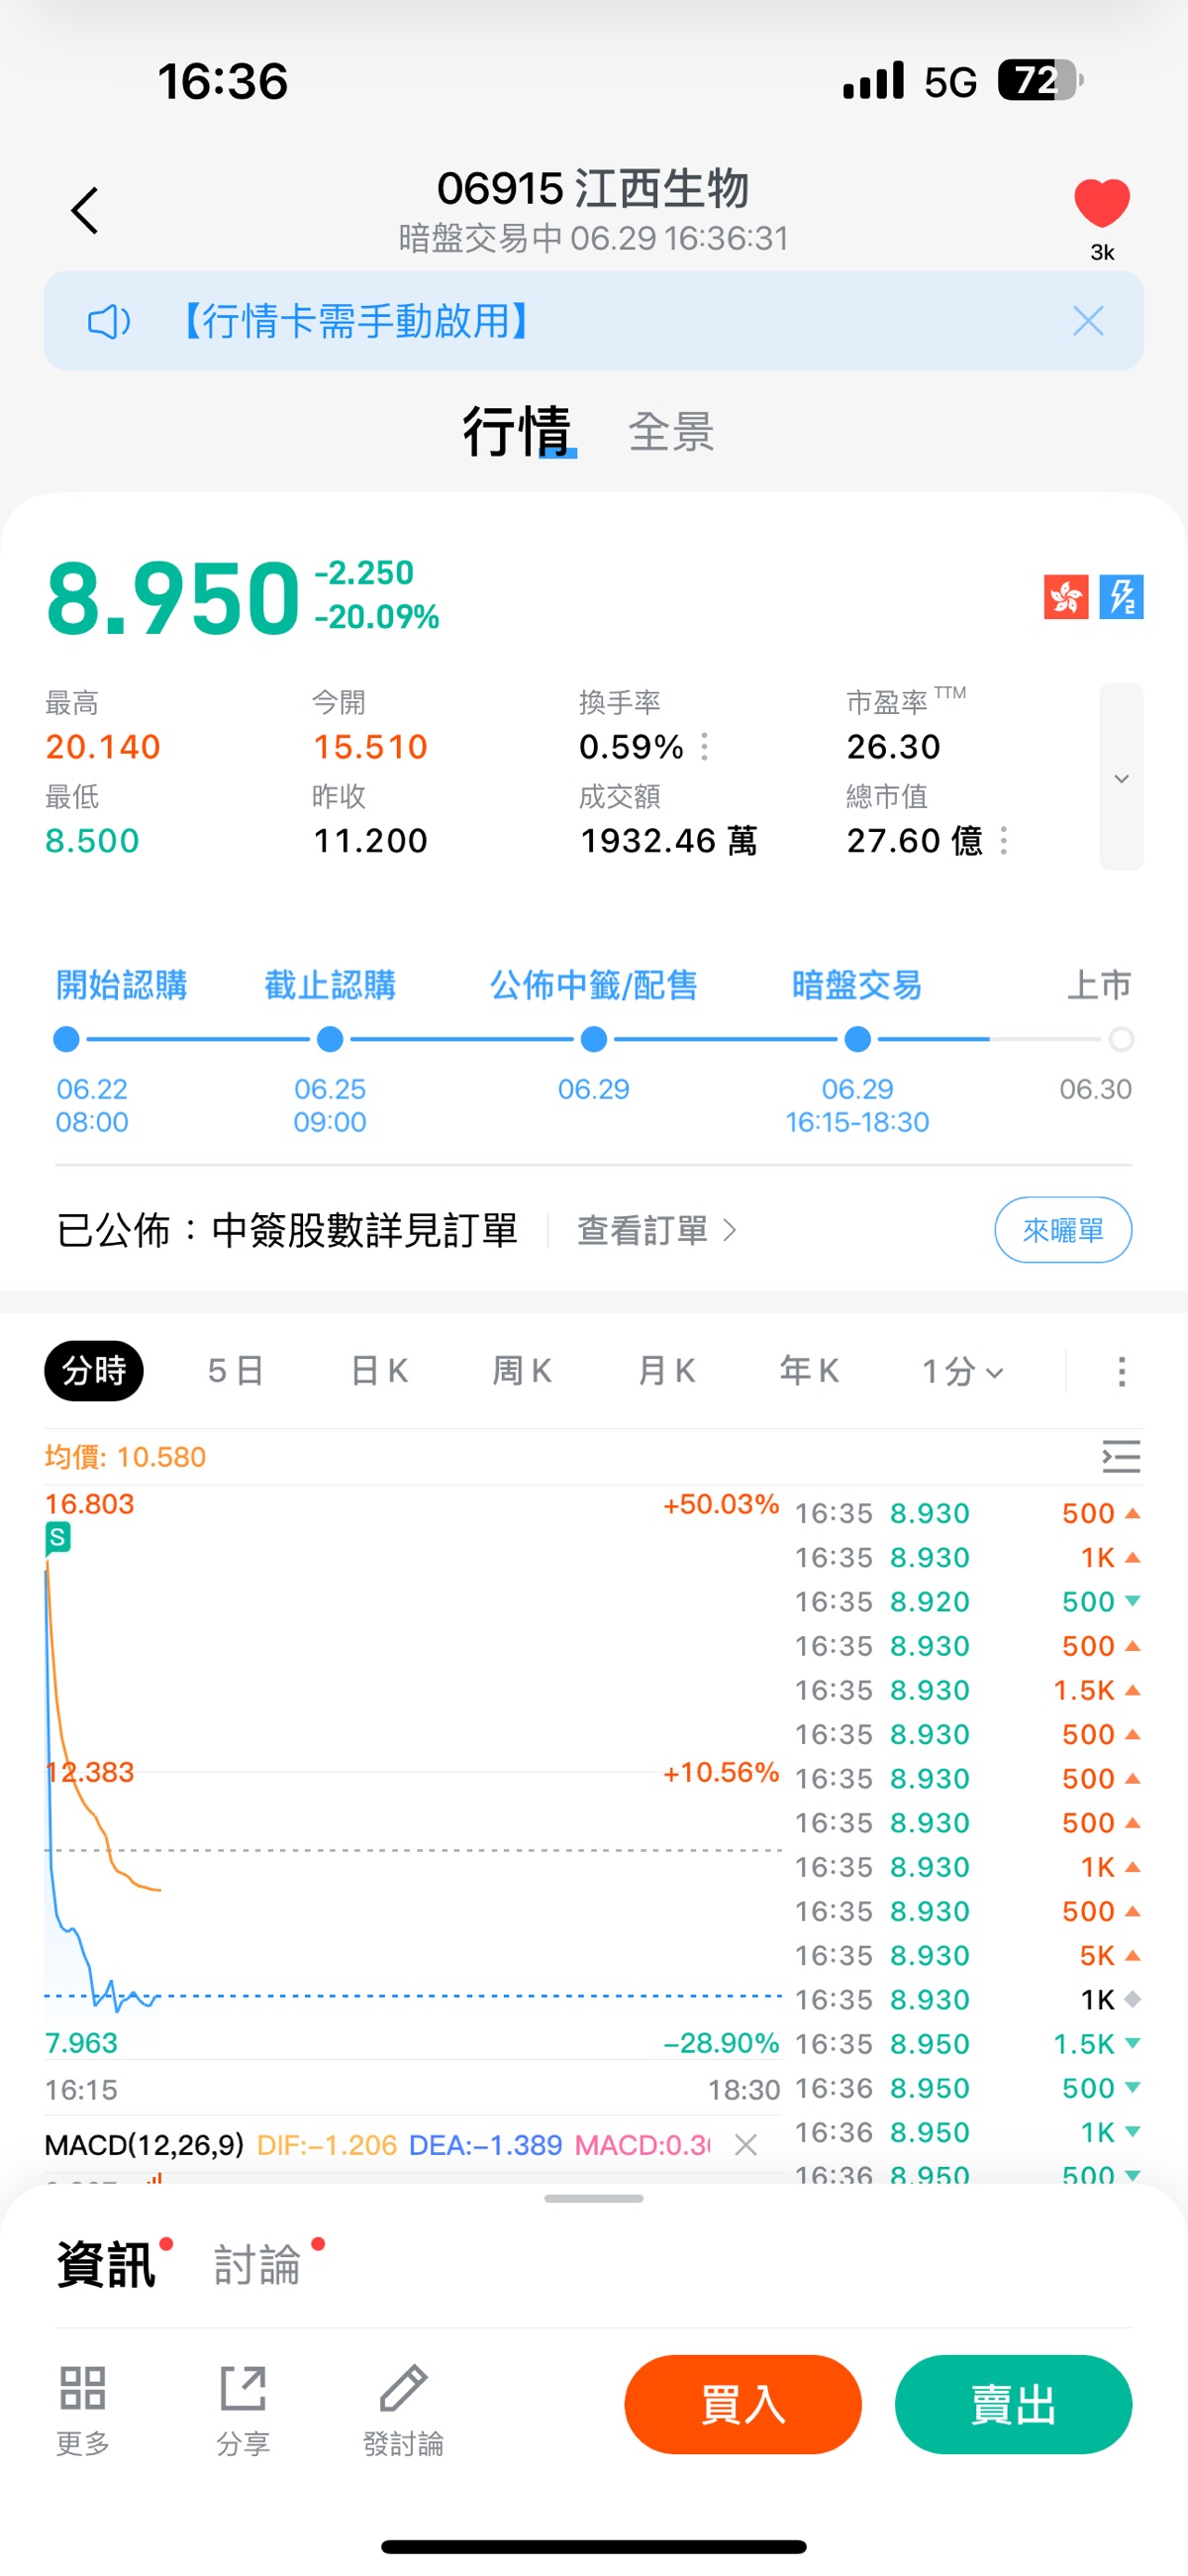Tap the 16:35 8.920 trade row
Screen dimensions: 1188x2576
[967, 1602]
